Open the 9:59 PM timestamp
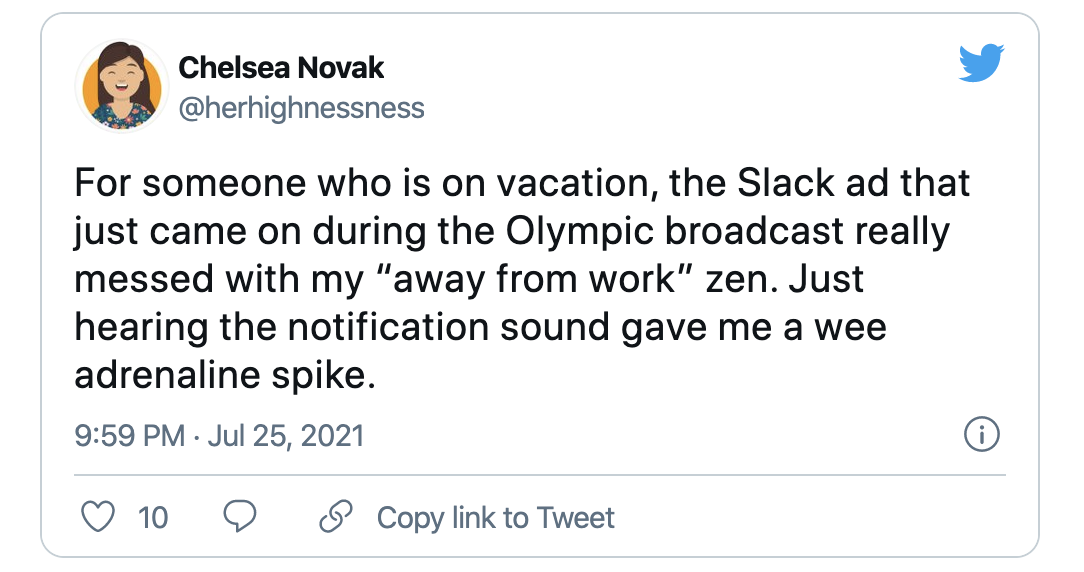The height and width of the screenshot is (572, 1084). point(130,436)
